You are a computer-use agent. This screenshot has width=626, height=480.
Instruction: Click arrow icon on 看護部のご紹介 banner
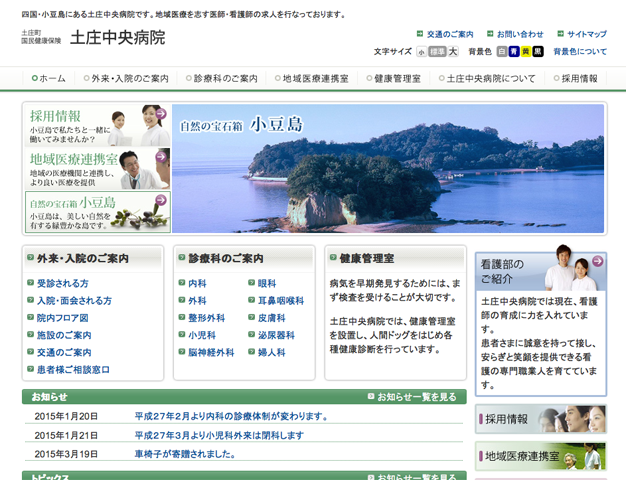(x=598, y=261)
